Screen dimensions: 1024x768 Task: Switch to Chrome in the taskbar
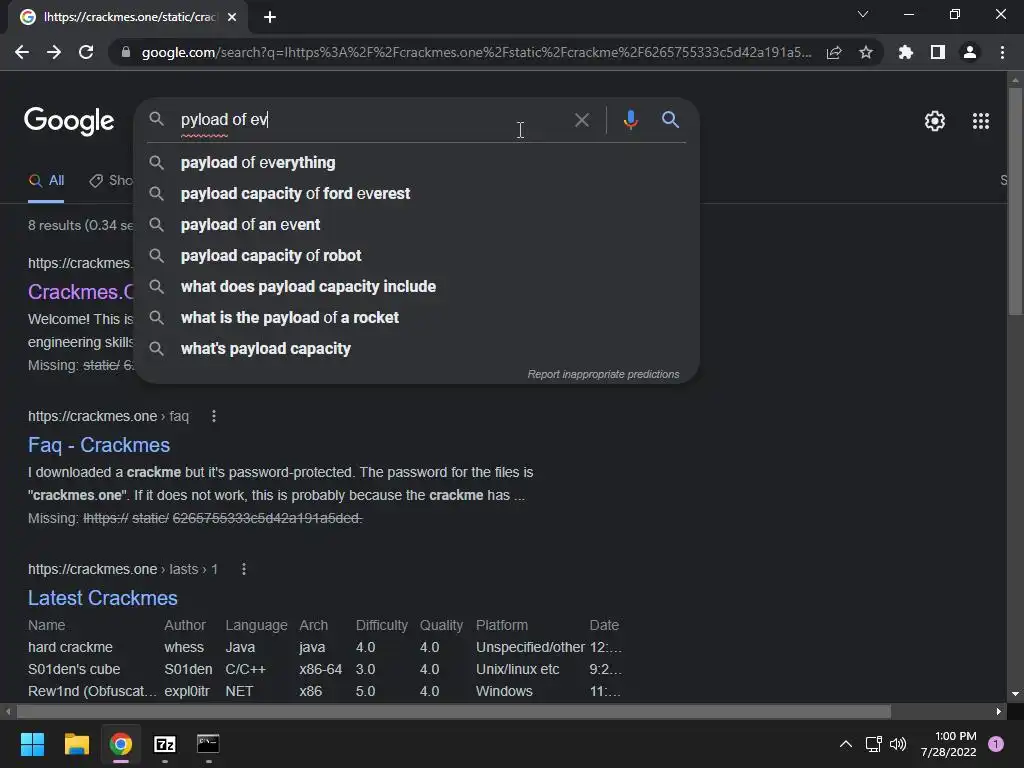click(121, 744)
